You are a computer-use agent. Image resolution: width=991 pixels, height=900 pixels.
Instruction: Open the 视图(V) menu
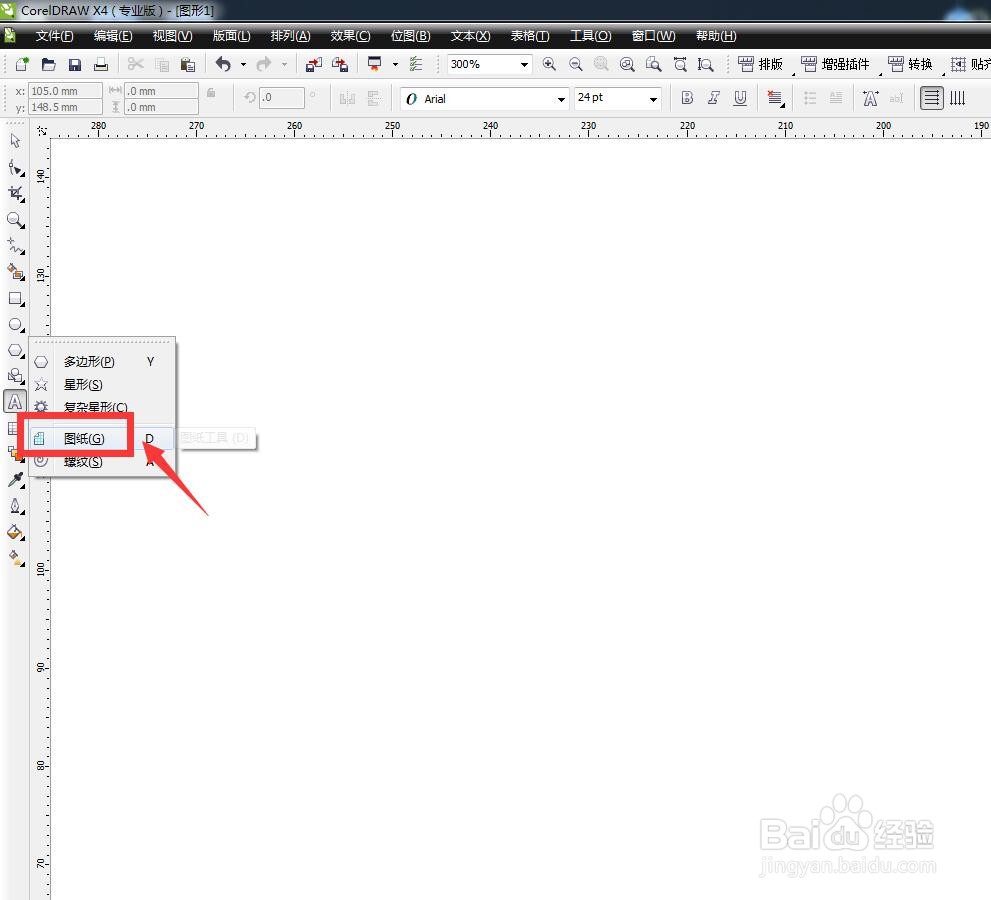(x=173, y=36)
